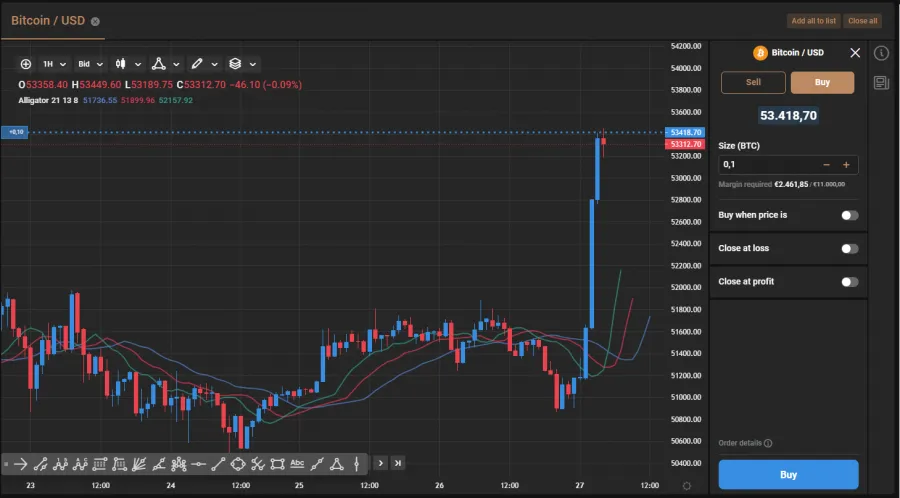Click the 53418.70 price axis label
Image resolution: width=900 pixels, height=498 pixels.
[x=684, y=133]
